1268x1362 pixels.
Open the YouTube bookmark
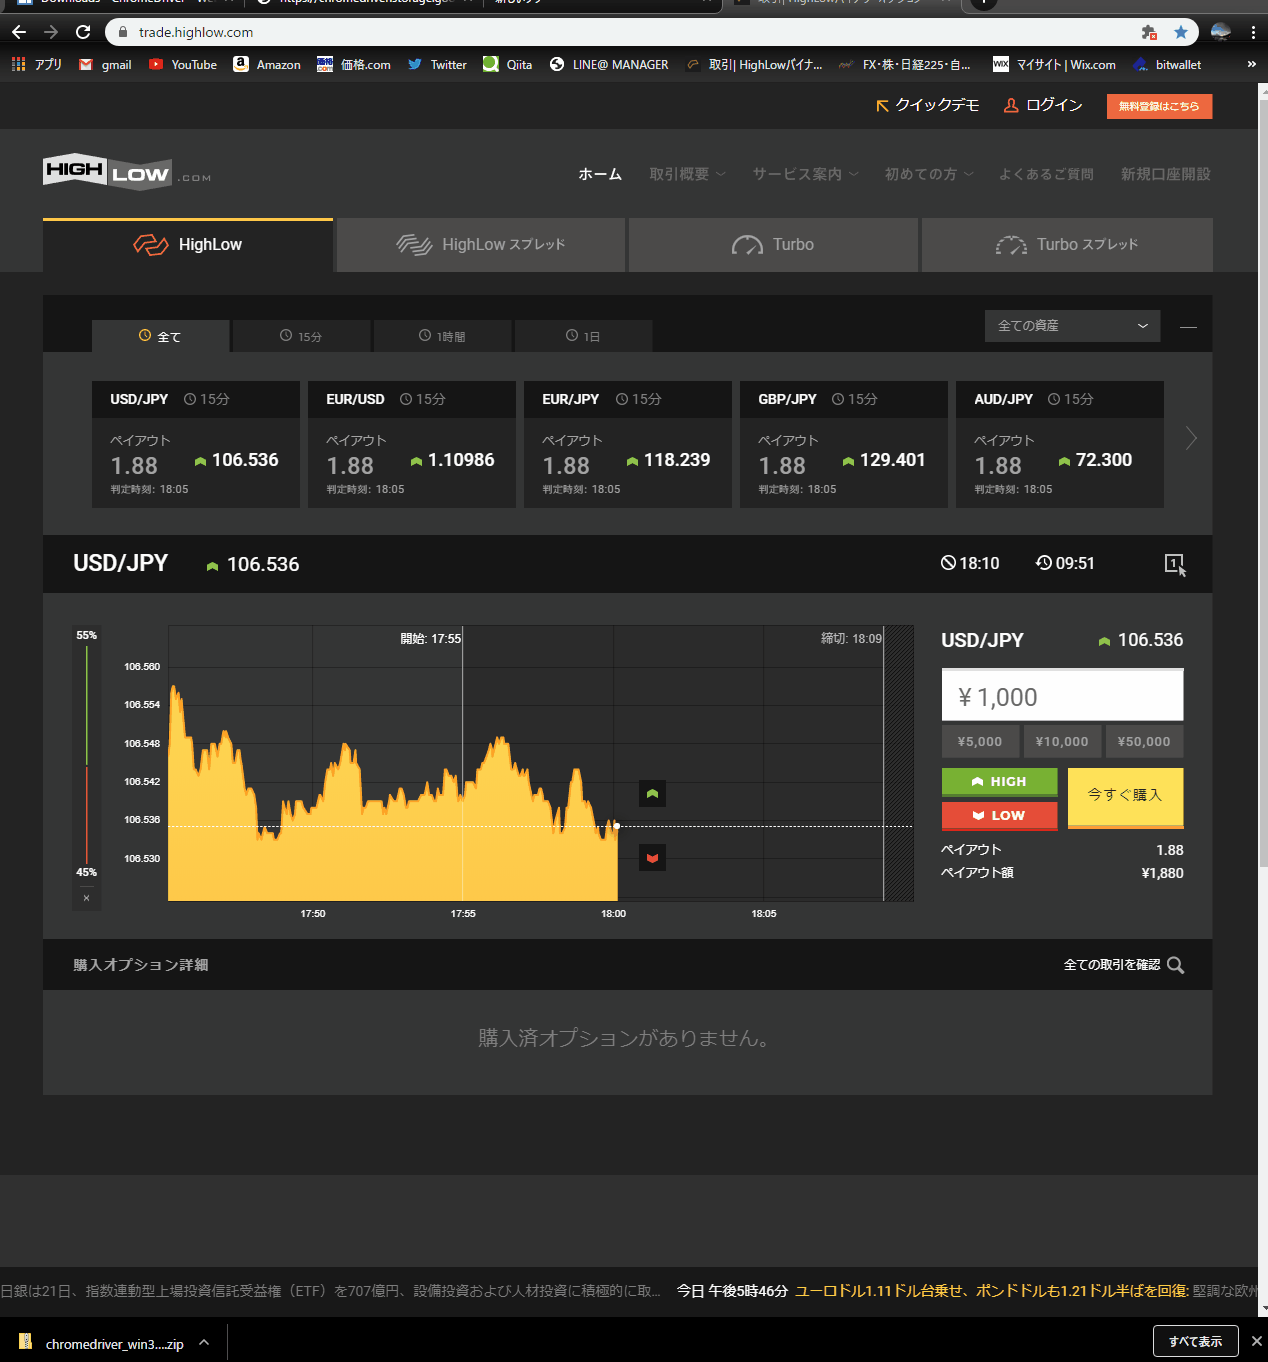pyautogui.click(x=183, y=64)
